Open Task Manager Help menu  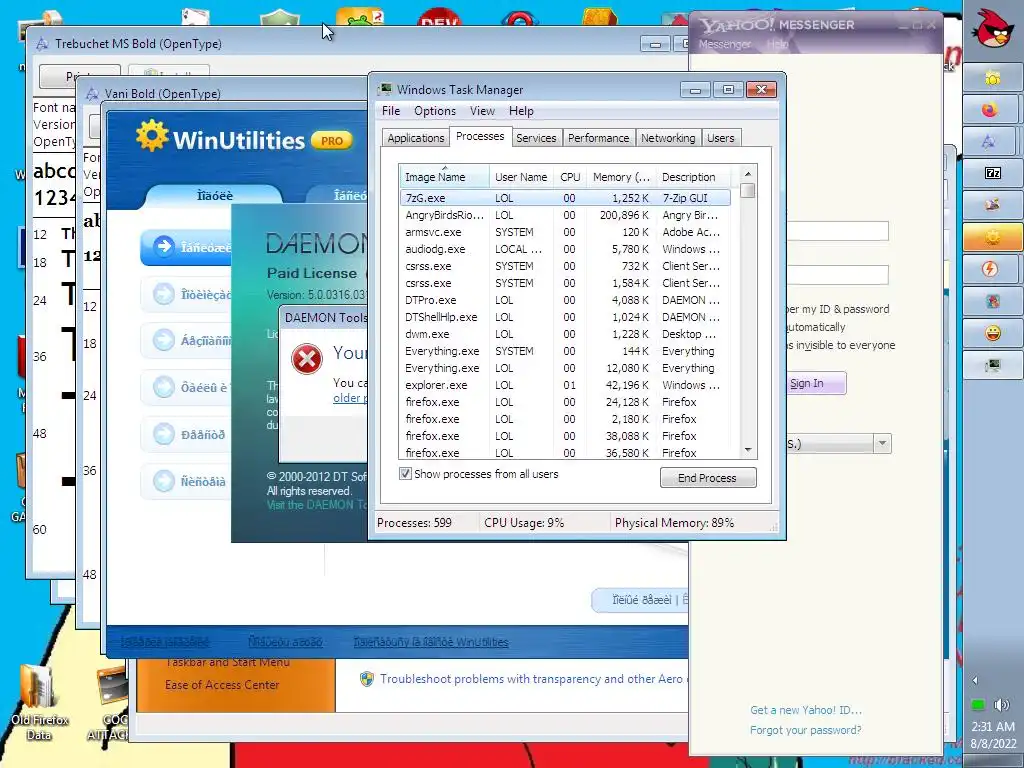pyautogui.click(x=521, y=110)
